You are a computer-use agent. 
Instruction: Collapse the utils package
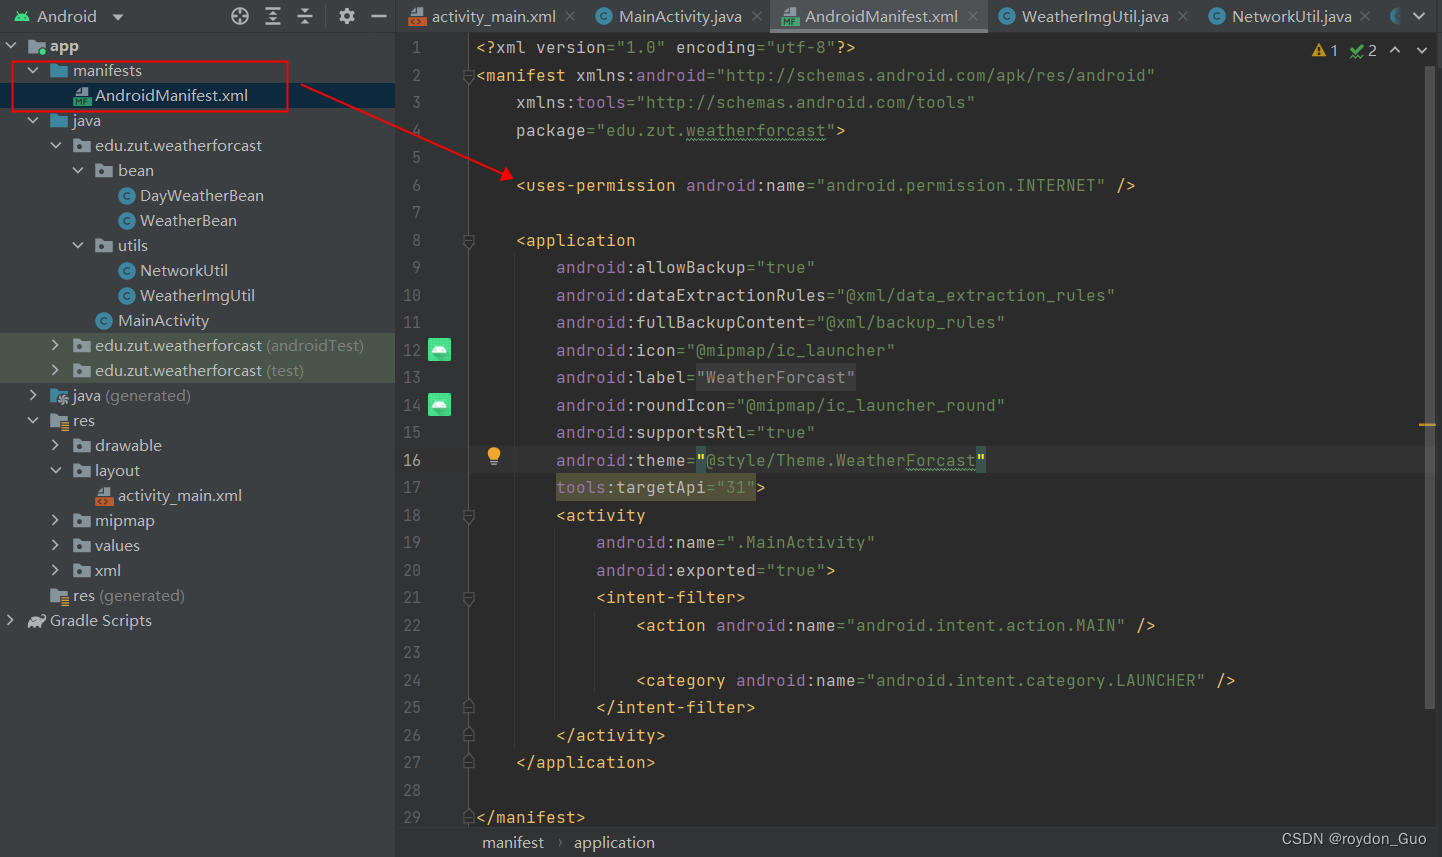[78, 246]
